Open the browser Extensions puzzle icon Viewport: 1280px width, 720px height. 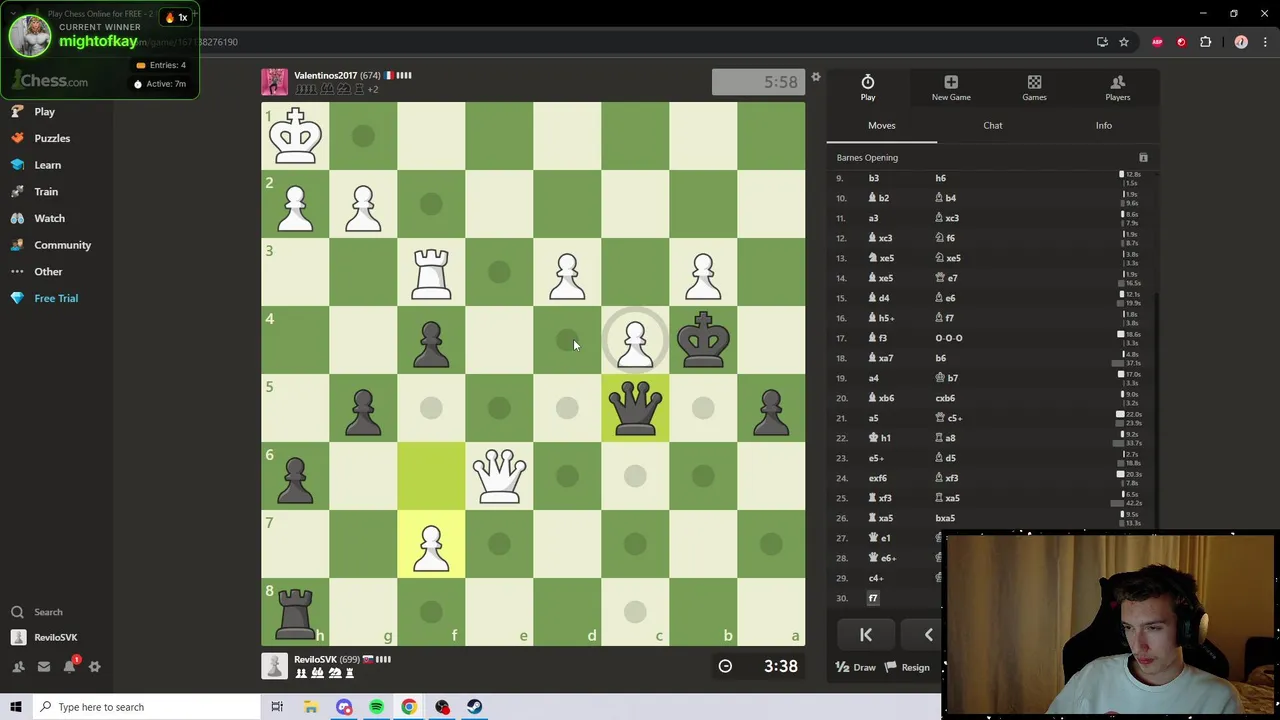click(x=1205, y=42)
